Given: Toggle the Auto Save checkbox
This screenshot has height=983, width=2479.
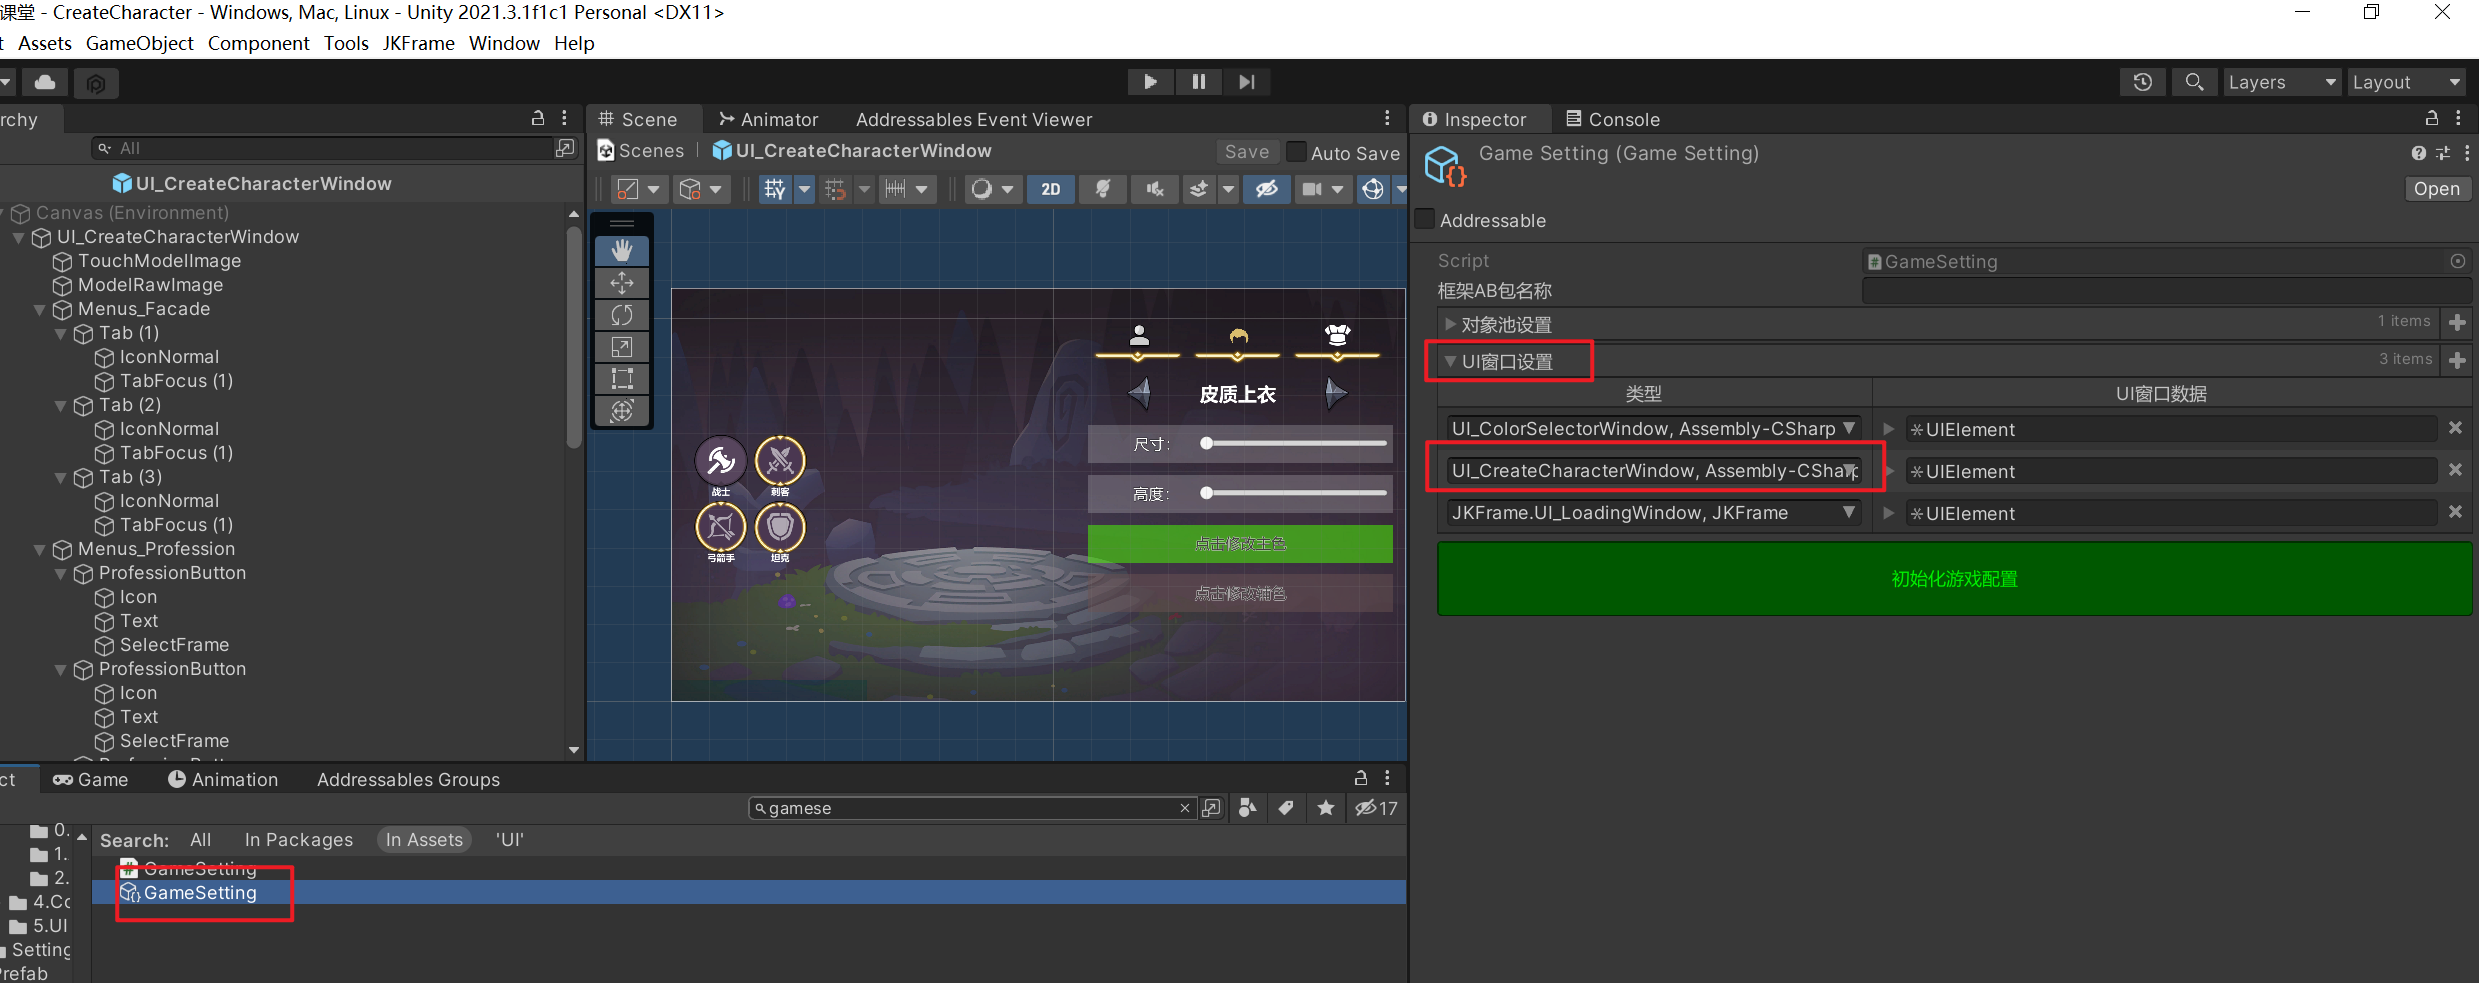Looking at the screenshot, I should [x=1296, y=152].
